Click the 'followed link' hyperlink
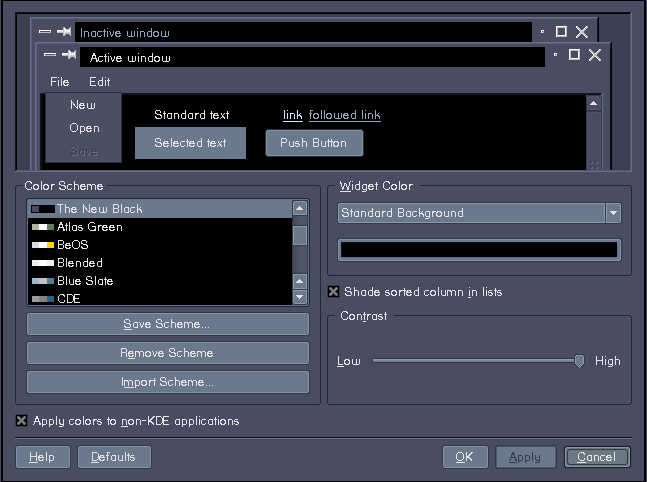Image resolution: width=647 pixels, height=482 pixels. 345,115
